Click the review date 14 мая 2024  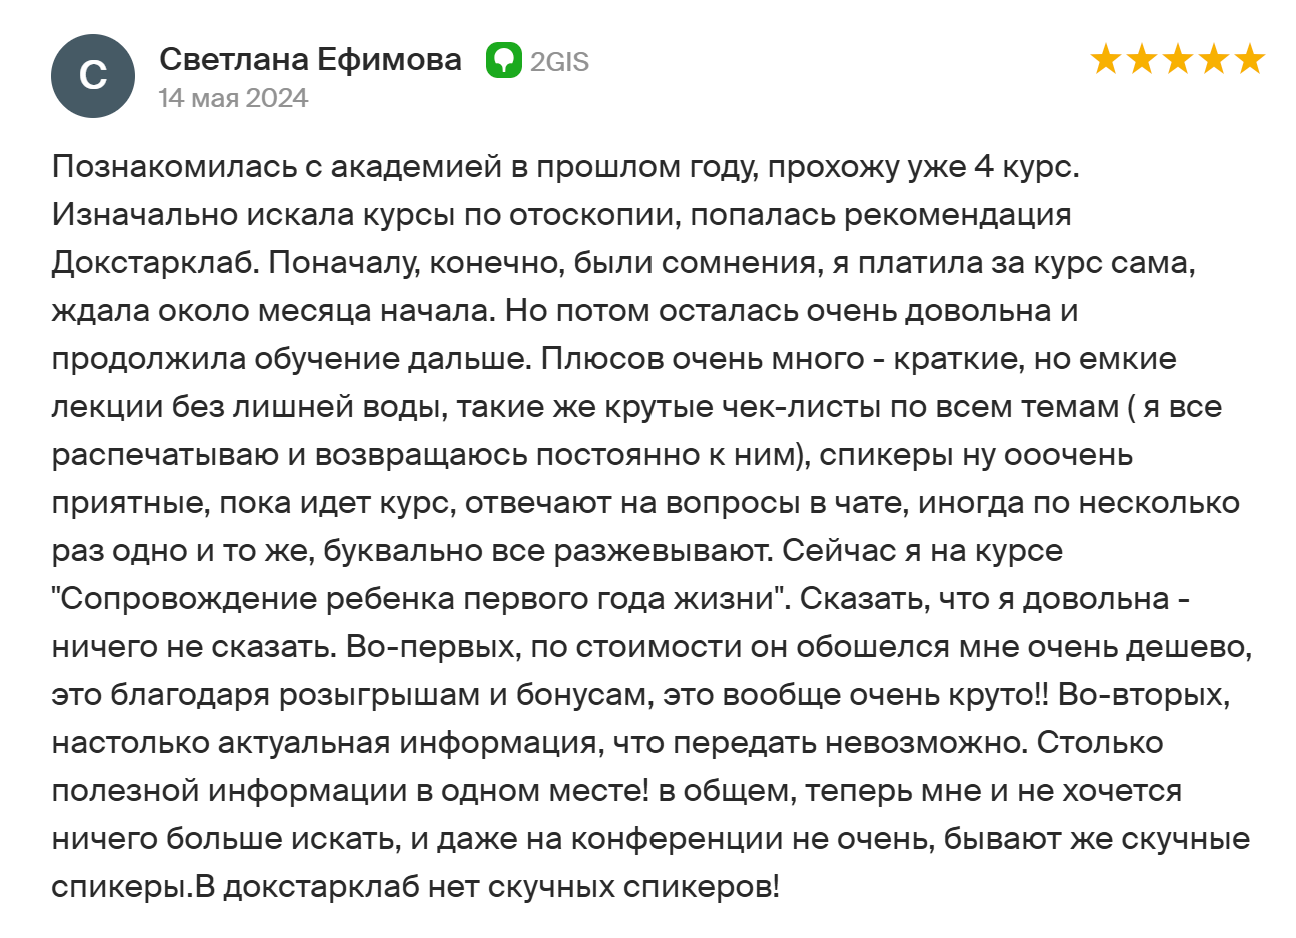point(233,98)
